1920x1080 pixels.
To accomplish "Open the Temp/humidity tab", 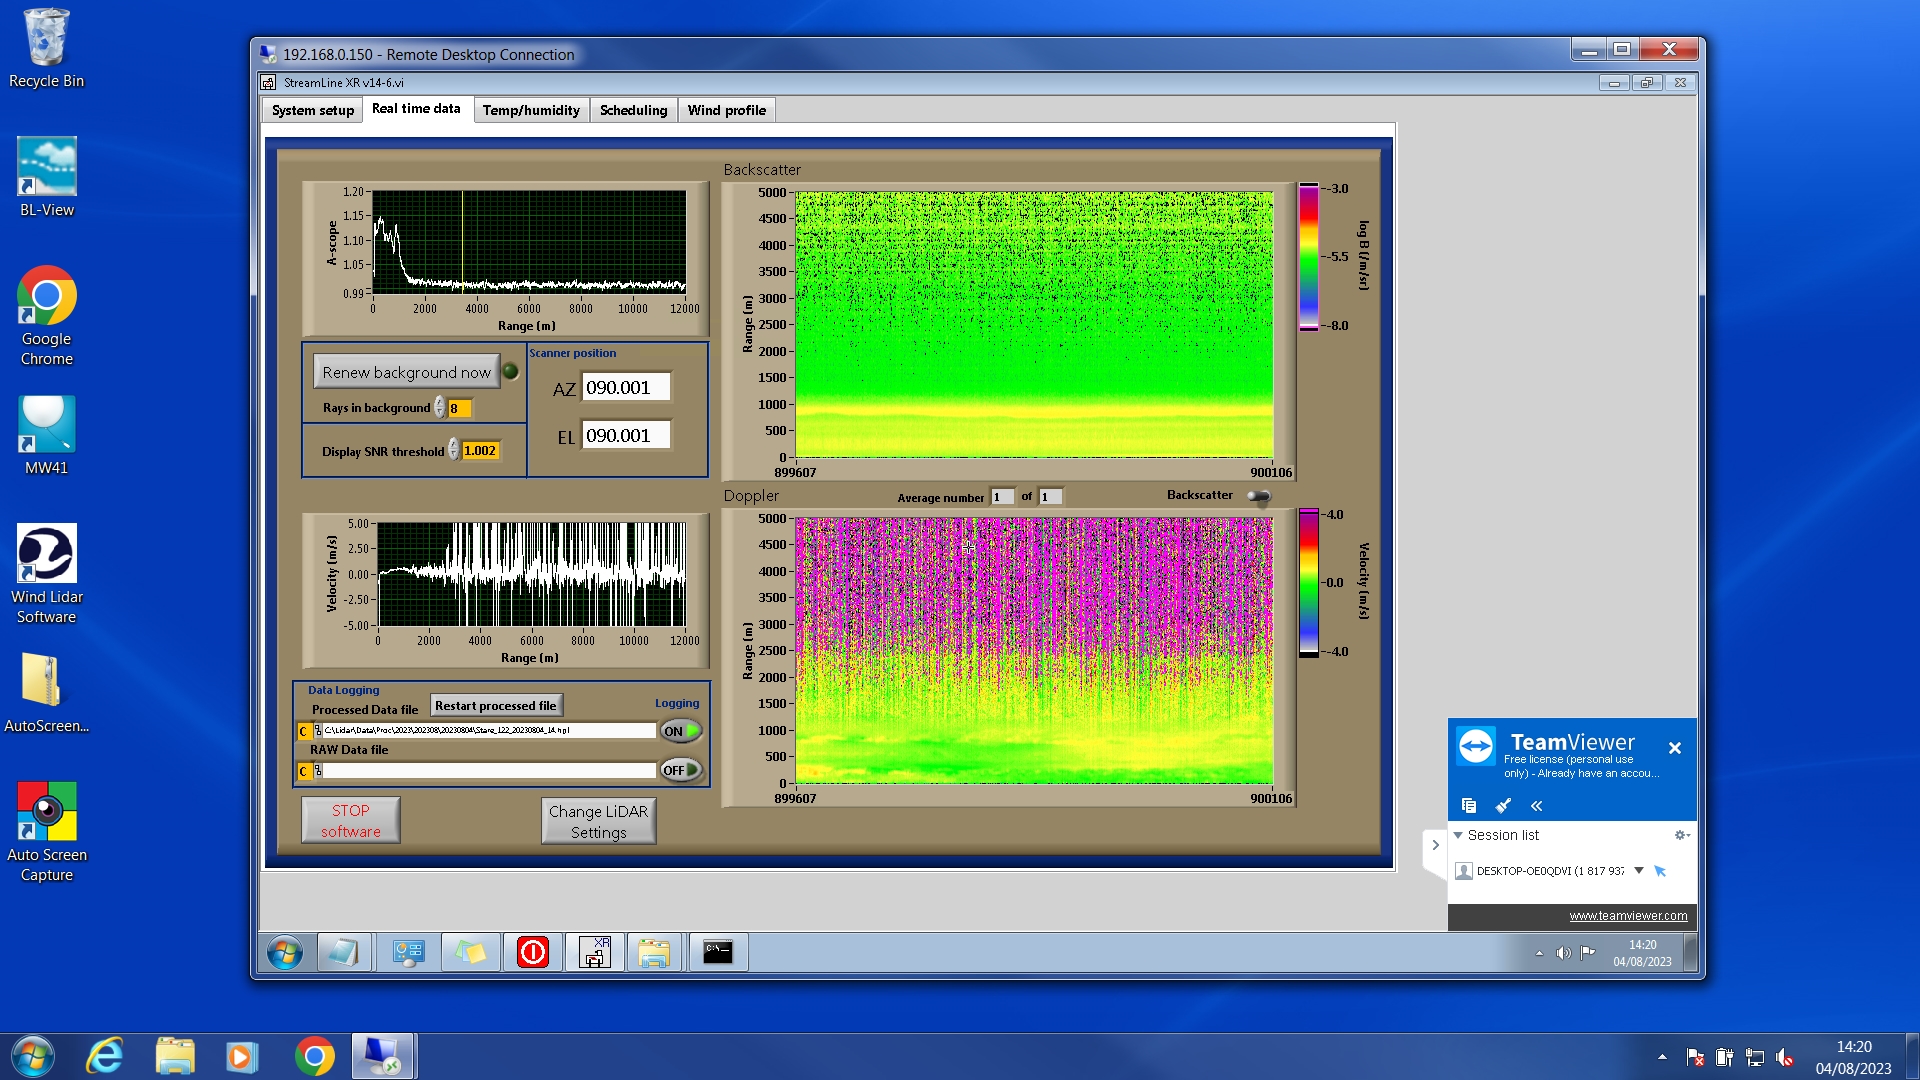I will click(530, 110).
